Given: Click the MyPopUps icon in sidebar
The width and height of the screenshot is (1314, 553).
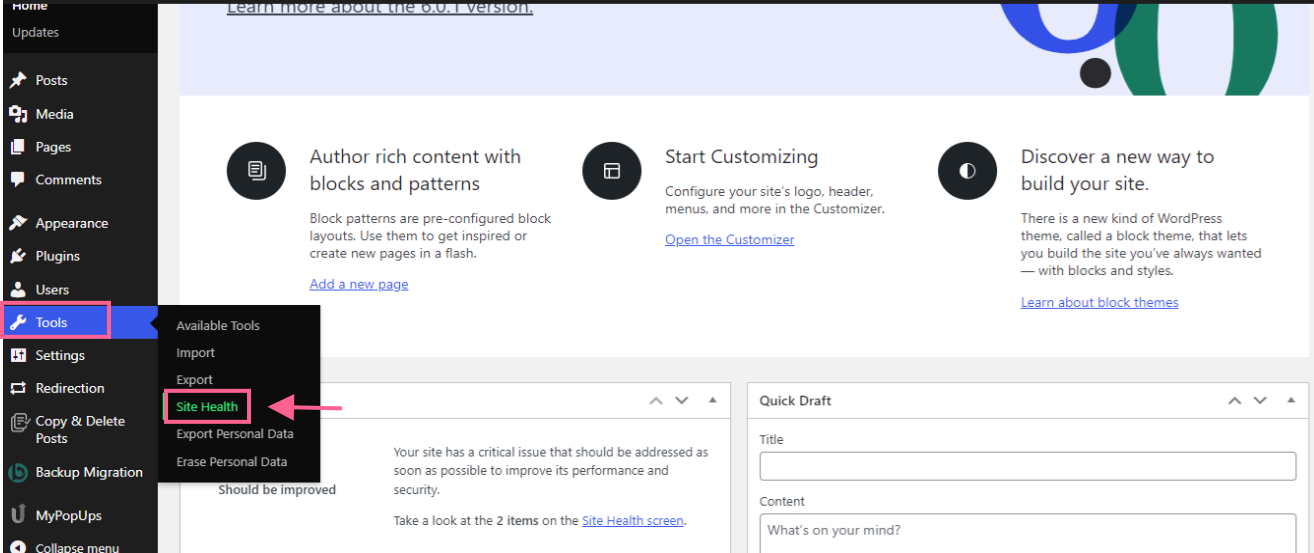Looking at the screenshot, I should [18, 516].
